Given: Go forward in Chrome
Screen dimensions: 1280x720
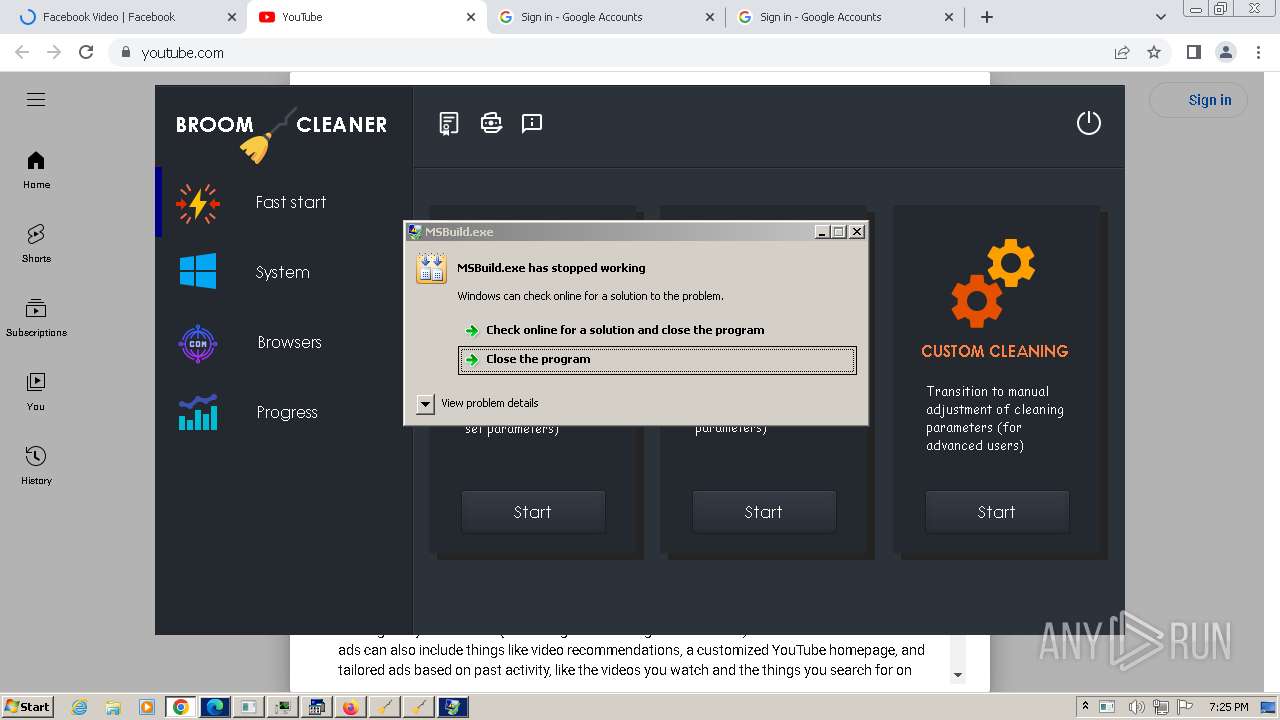Looking at the screenshot, I should point(54,53).
